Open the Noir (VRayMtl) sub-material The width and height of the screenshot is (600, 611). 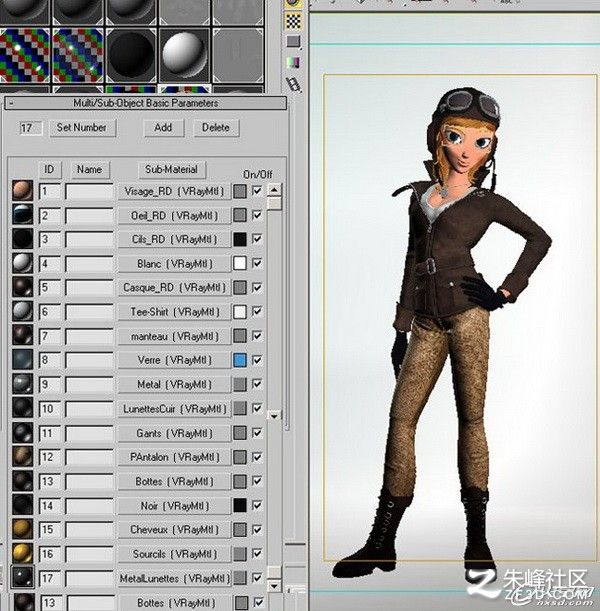[174, 506]
